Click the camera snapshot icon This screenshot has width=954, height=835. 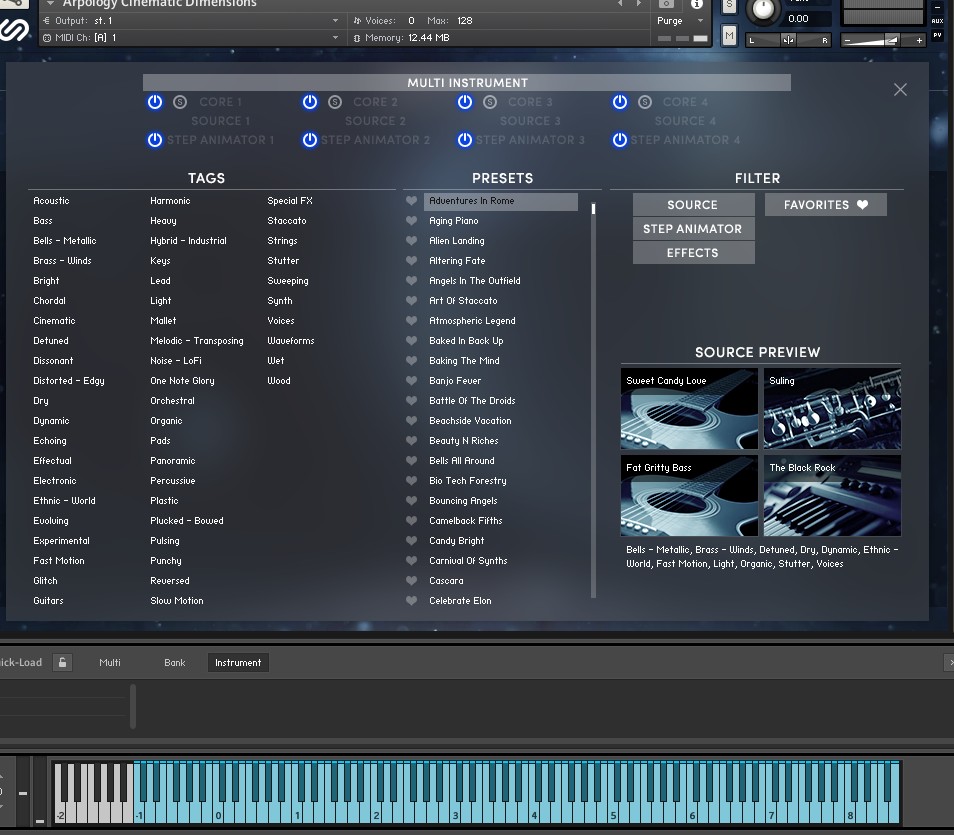[x=666, y=4]
